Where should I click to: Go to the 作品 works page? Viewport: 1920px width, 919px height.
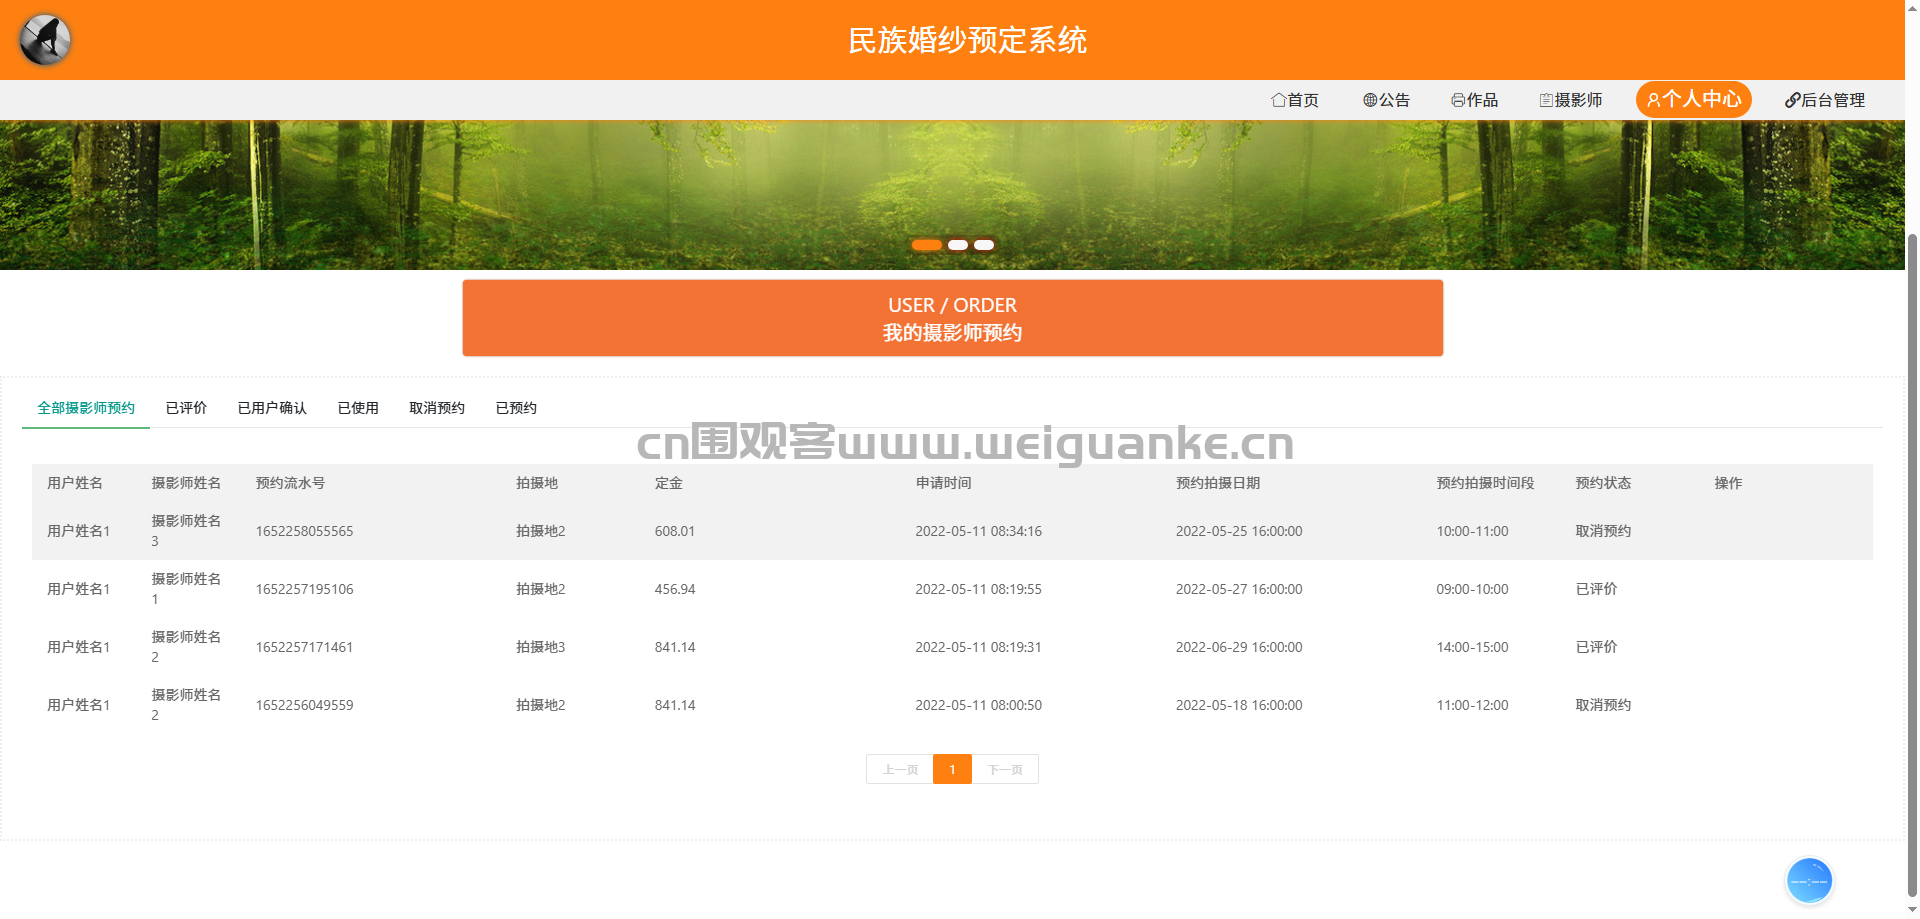(x=1474, y=100)
